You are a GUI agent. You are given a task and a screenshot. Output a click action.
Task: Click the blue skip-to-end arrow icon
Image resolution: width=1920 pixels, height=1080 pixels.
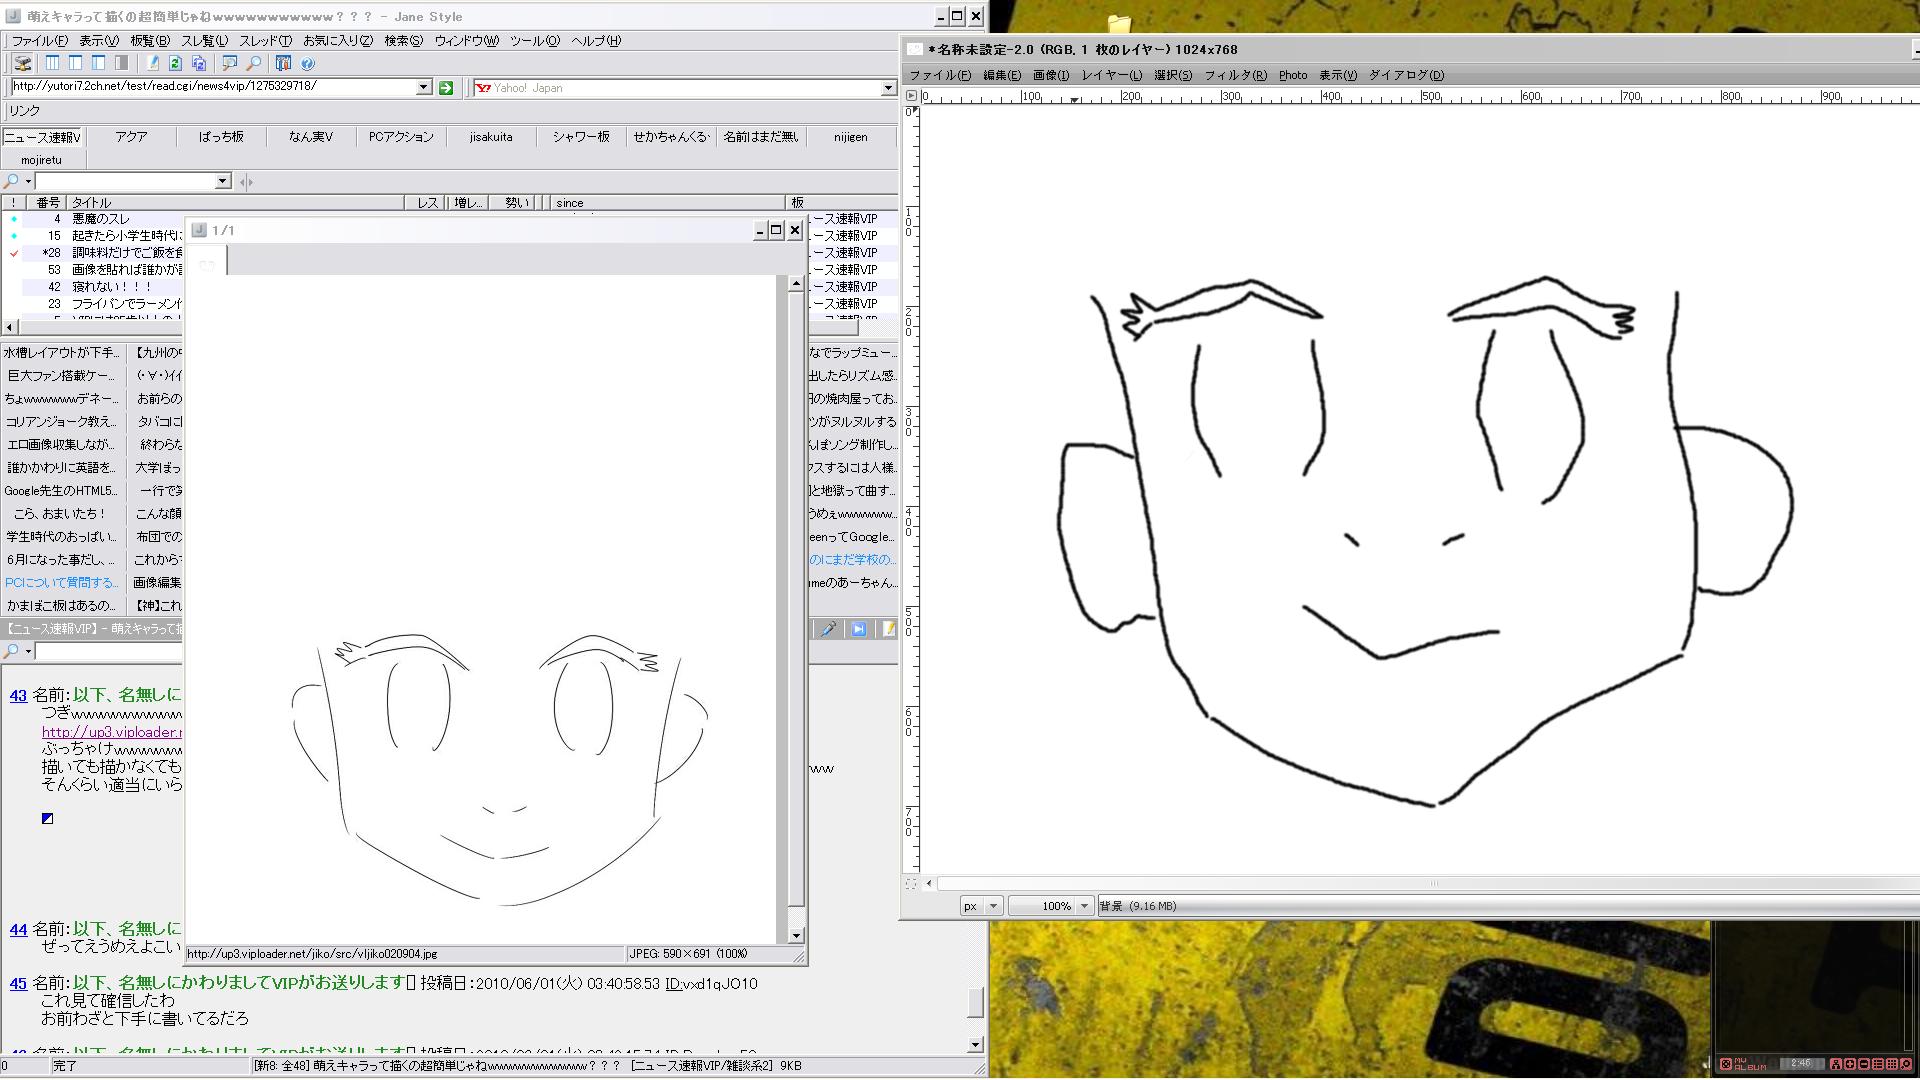point(858,629)
